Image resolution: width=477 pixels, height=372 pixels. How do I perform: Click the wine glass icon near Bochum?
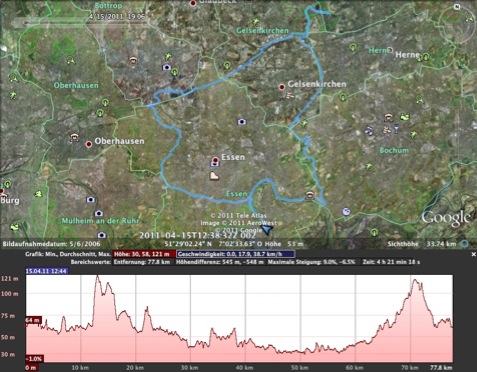click(396, 128)
